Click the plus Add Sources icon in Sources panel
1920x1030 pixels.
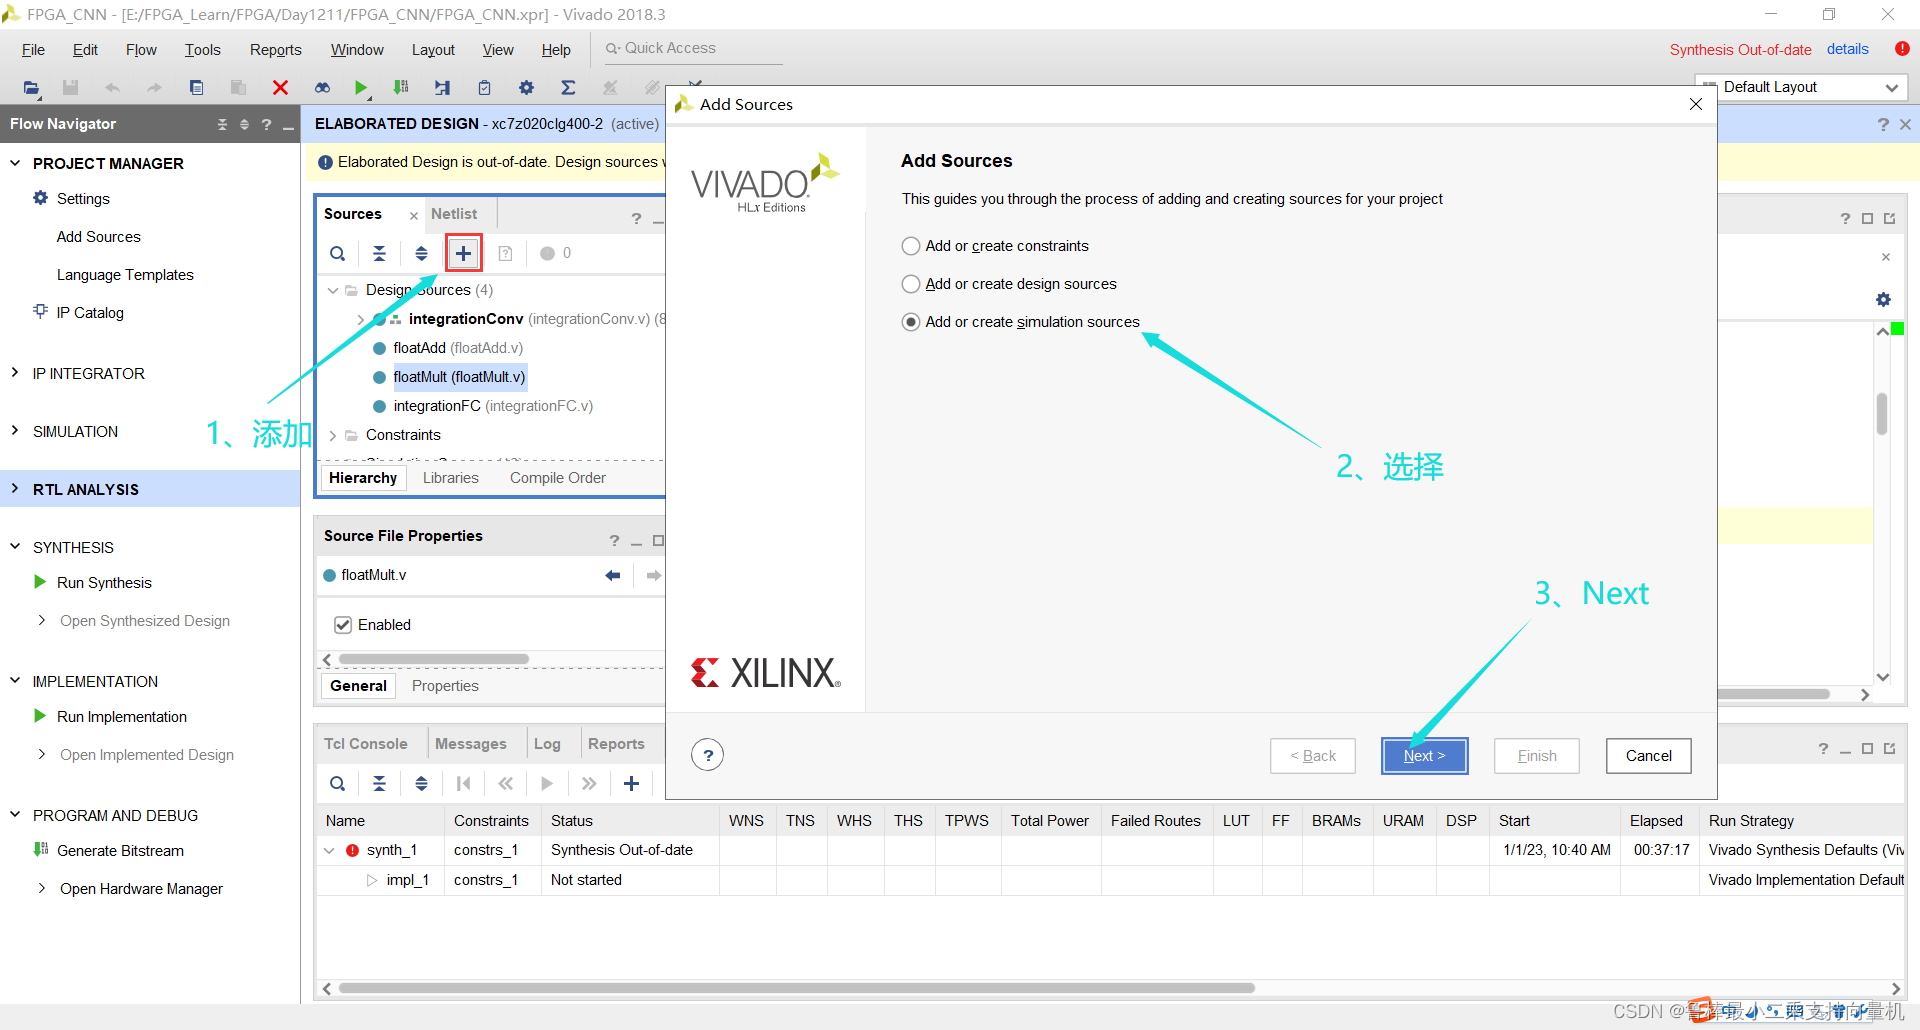(x=463, y=253)
